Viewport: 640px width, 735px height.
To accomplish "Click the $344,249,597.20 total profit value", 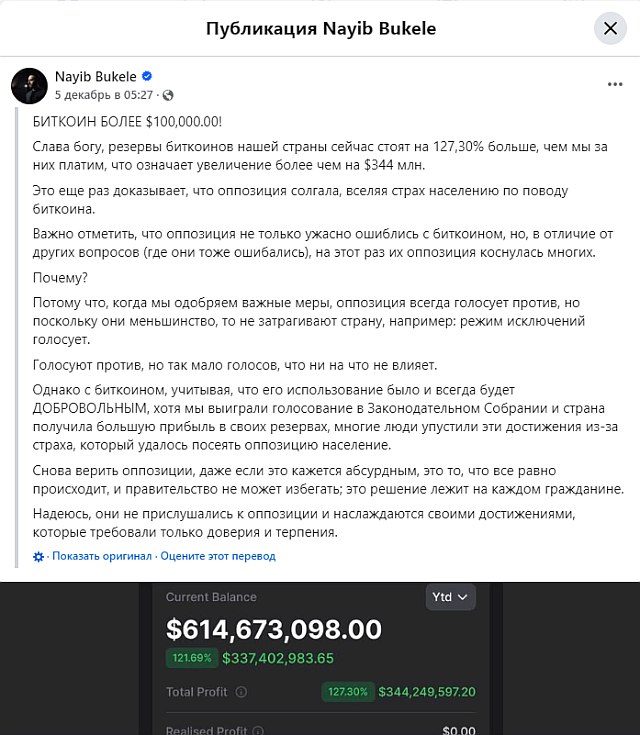I will pos(427,692).
